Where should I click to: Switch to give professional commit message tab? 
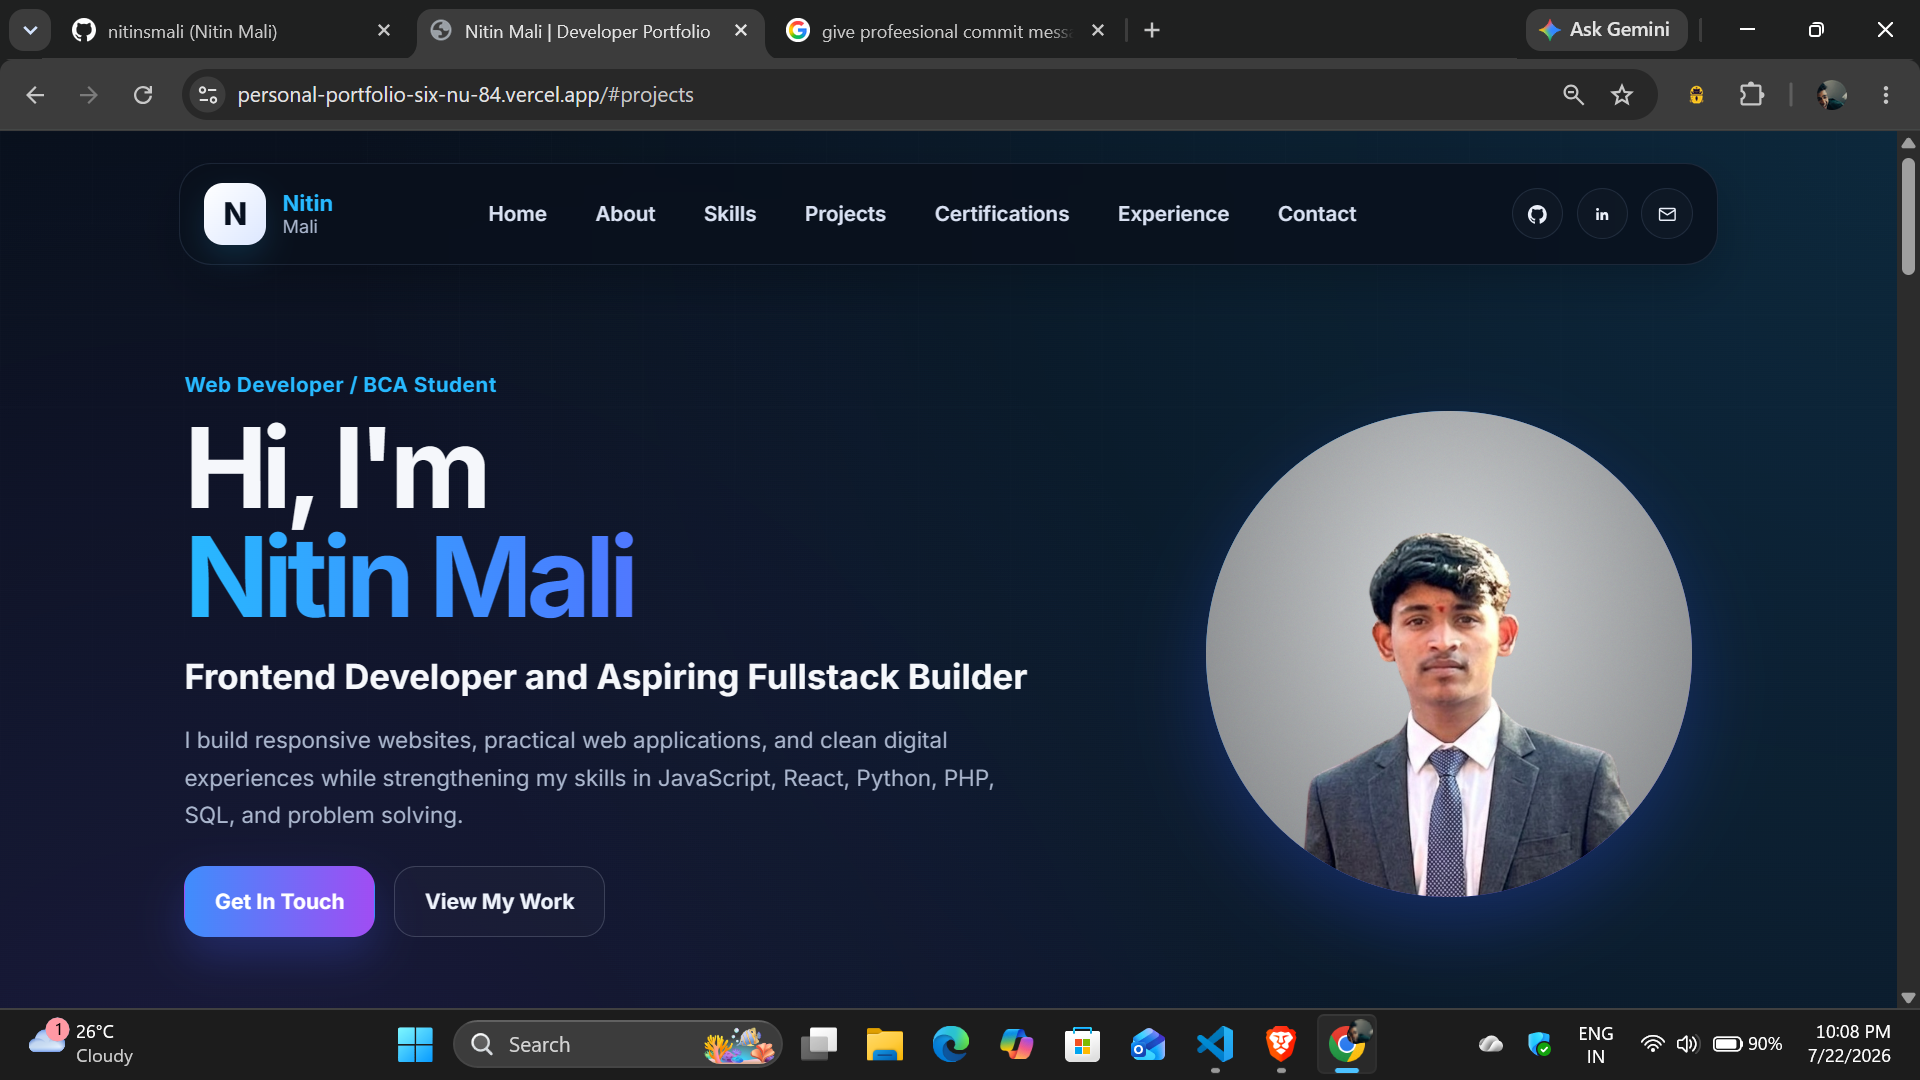coord(945,31)
